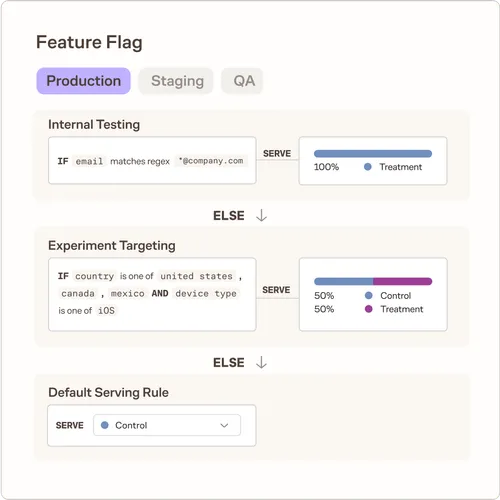Click the Control label in Experiment Targeting
The image size is (500, 500).
[x=396, y=296]
